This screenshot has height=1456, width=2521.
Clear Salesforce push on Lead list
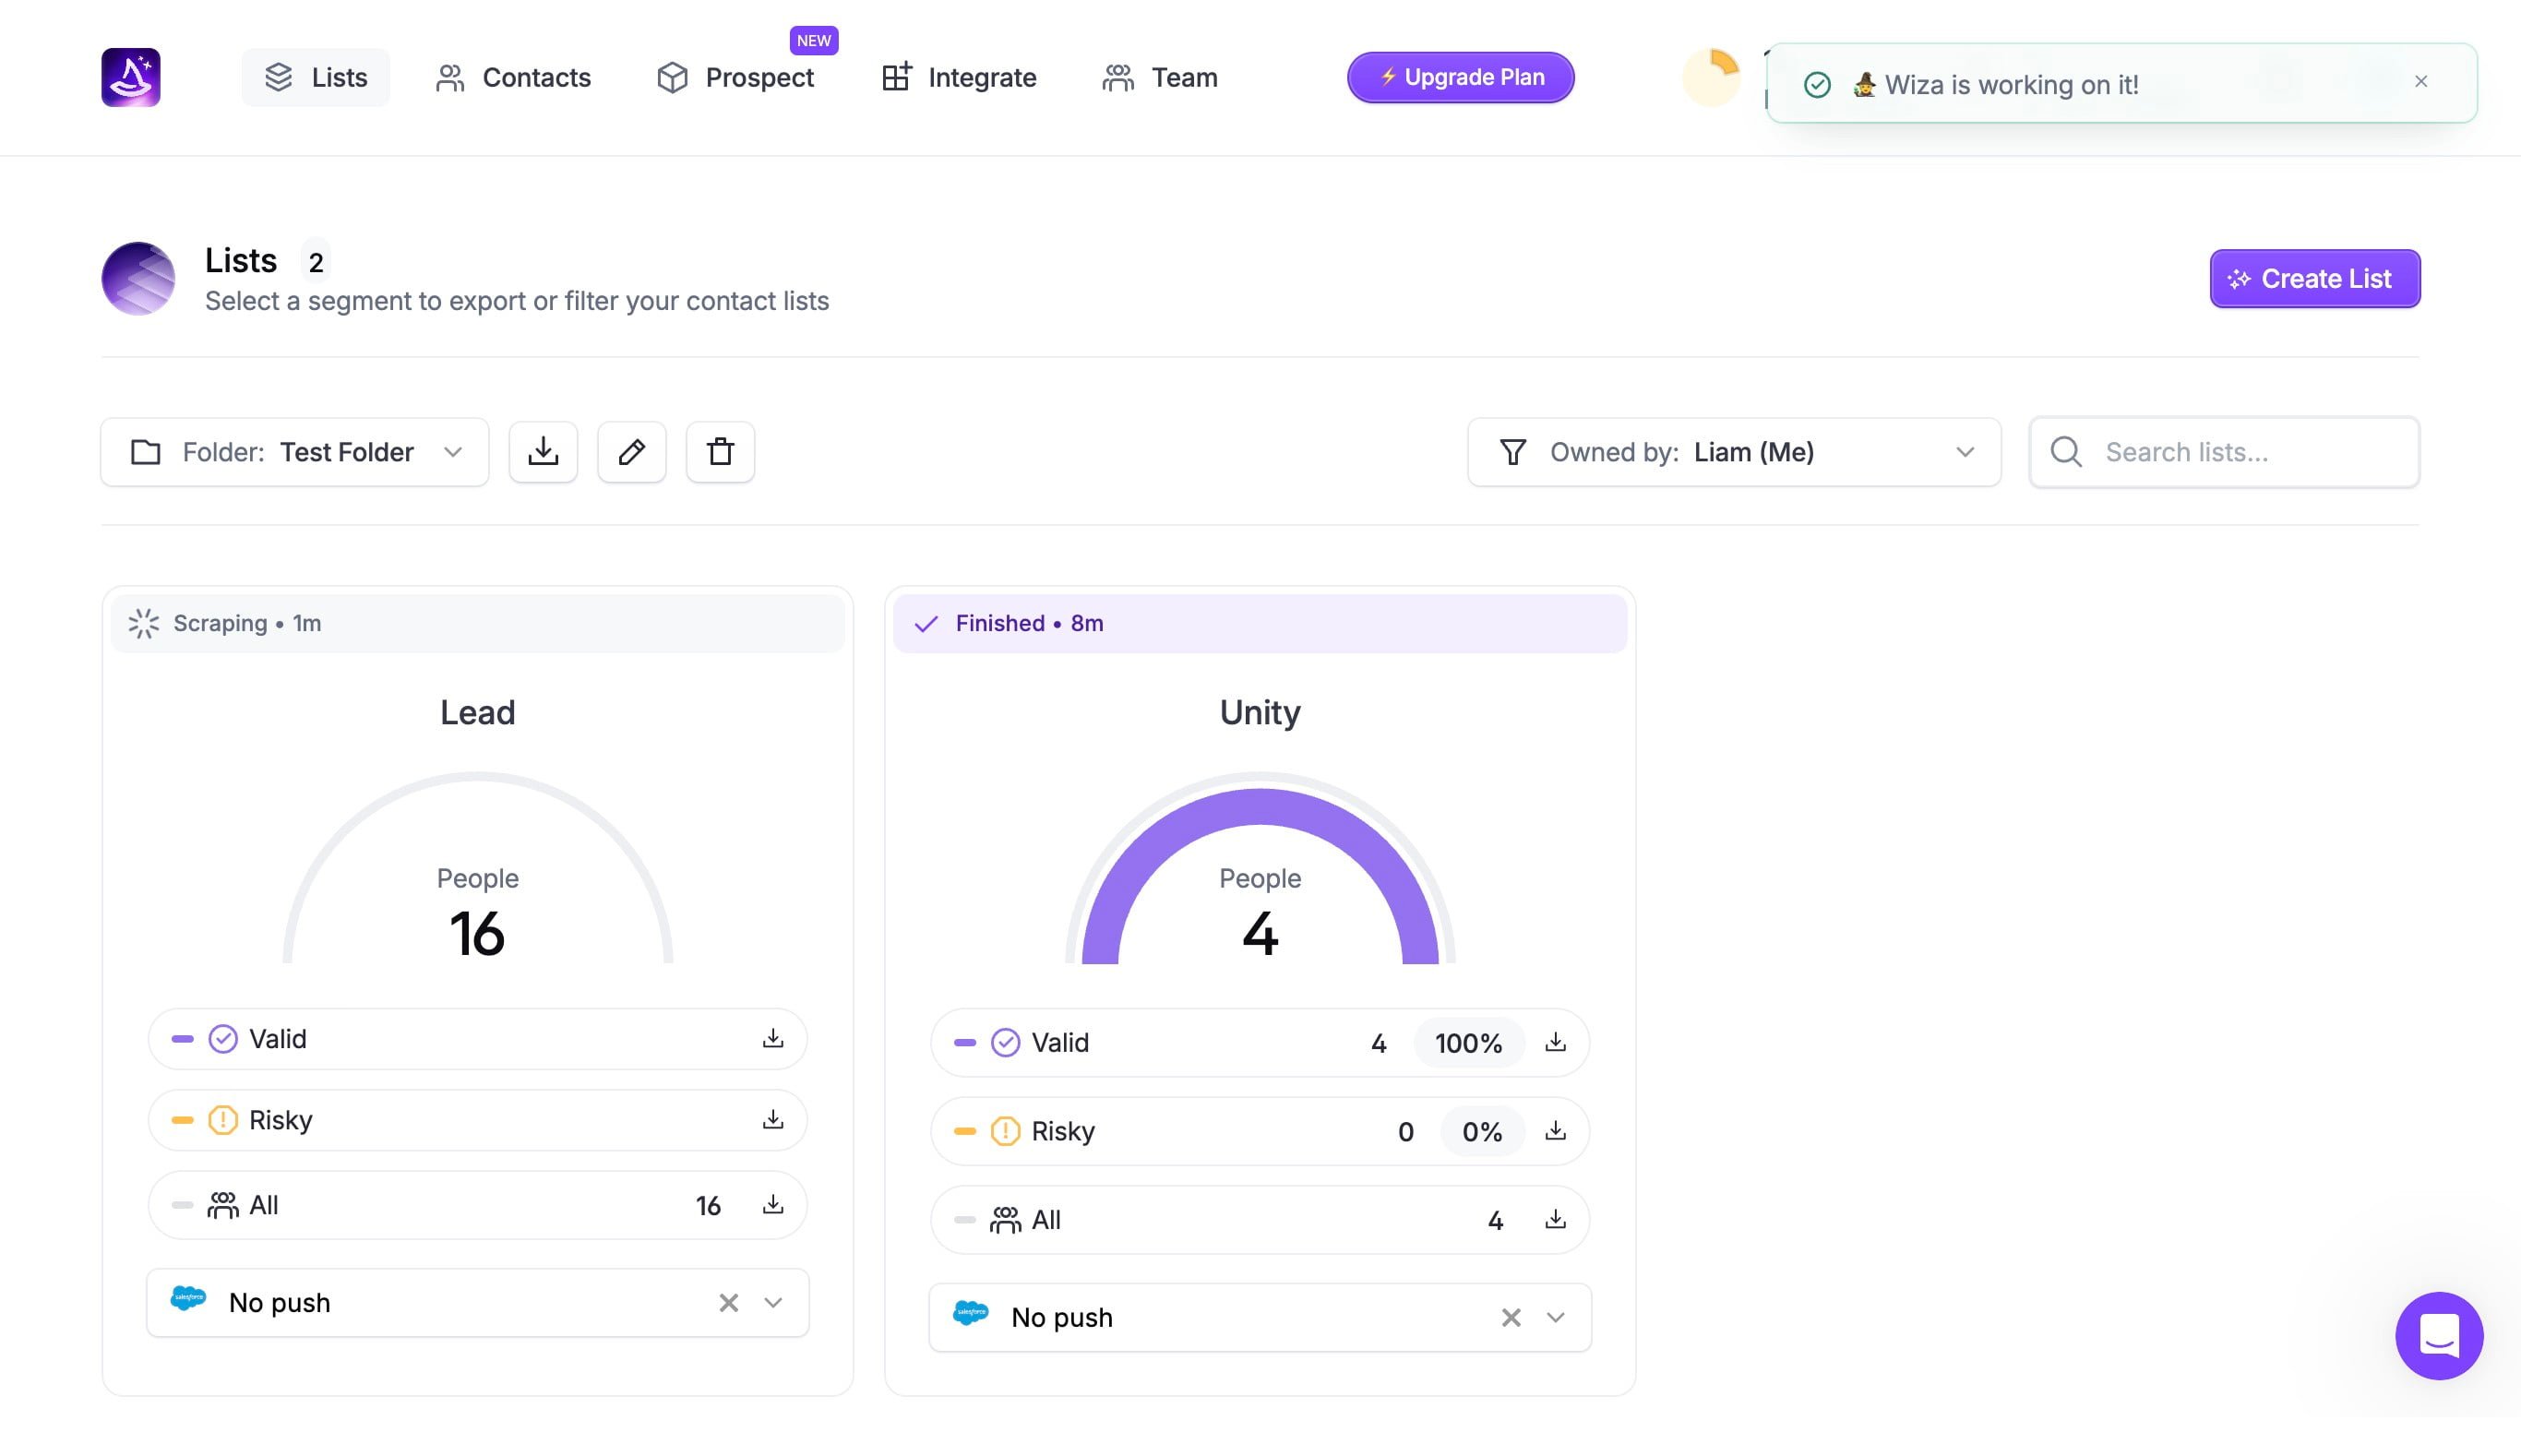728,1302
